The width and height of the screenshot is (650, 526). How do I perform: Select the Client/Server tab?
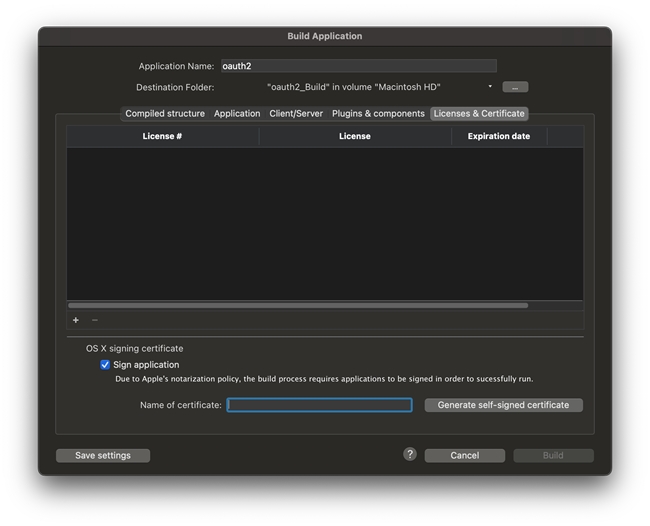point(296,114)
